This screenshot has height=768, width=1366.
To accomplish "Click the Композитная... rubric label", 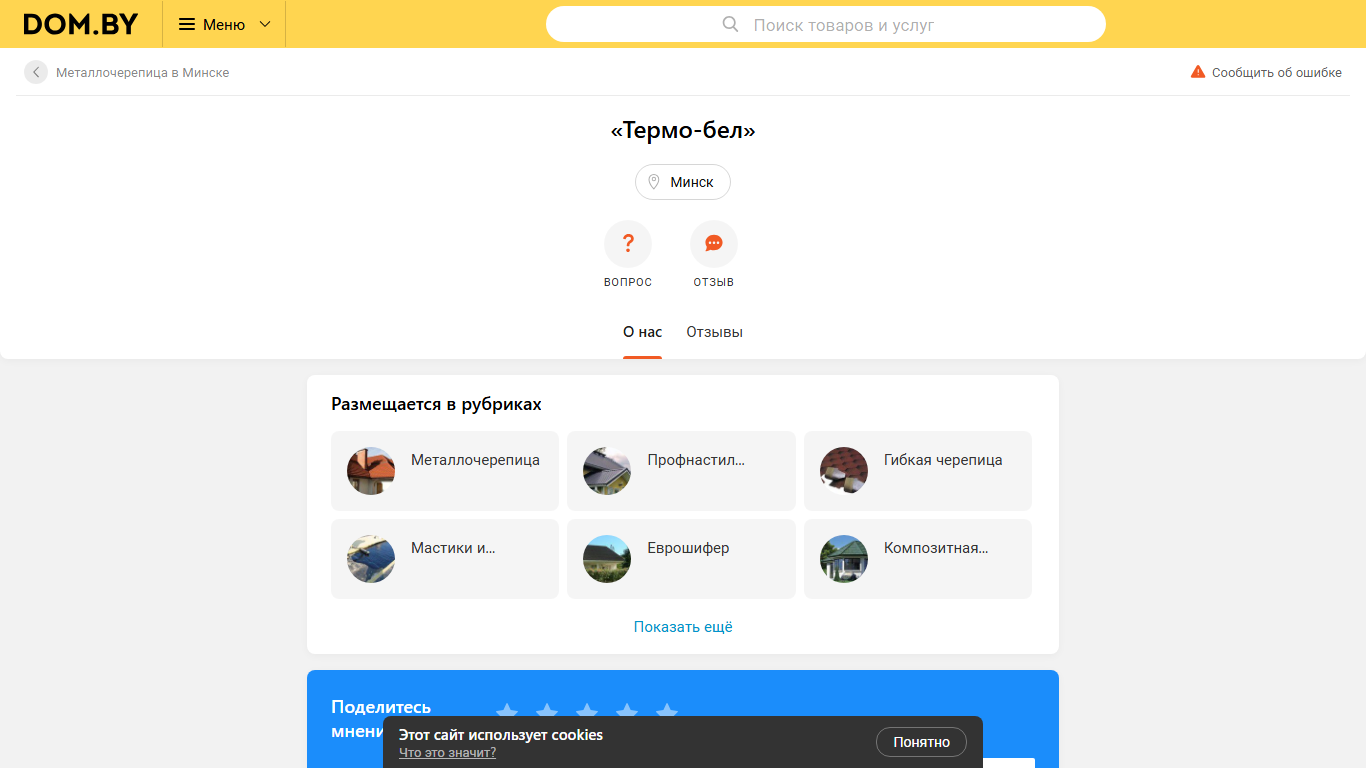I will (936, 548).
